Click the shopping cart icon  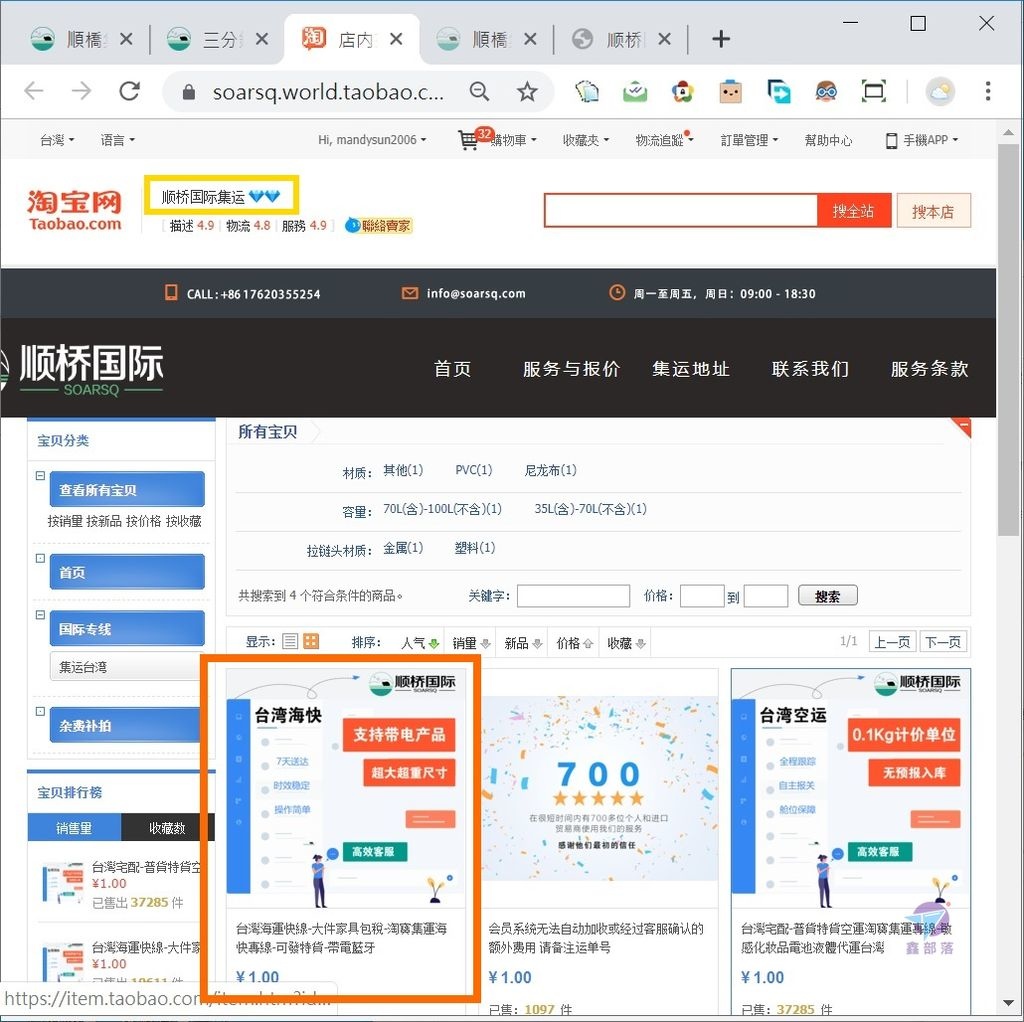(468, 139)
